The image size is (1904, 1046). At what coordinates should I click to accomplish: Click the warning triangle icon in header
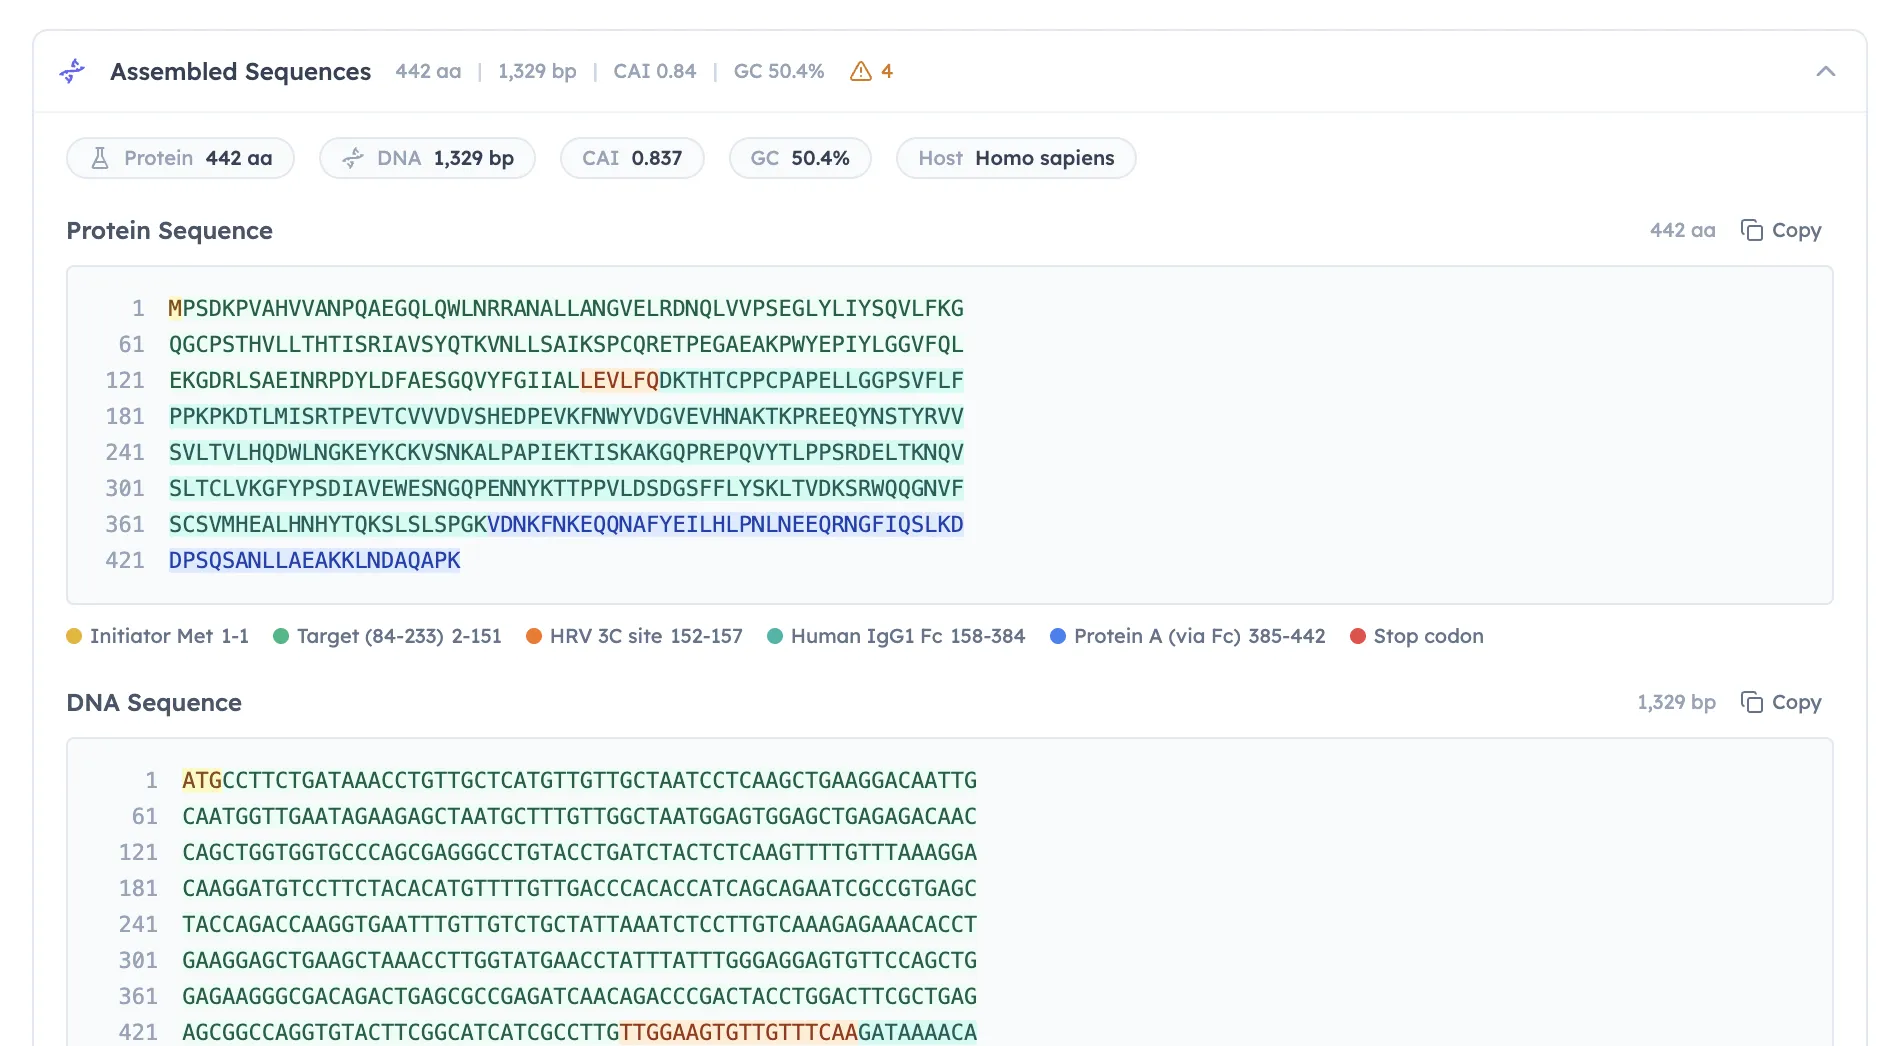pyautogui.click(x=860, y=71)
